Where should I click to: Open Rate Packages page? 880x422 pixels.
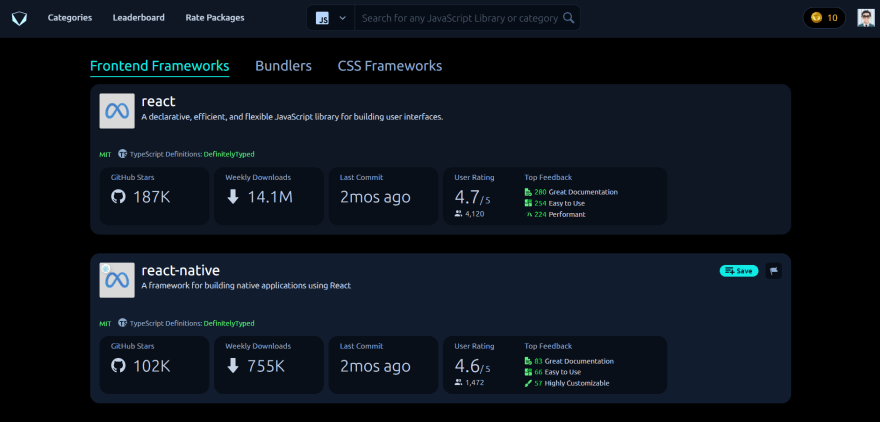point(215,18)
